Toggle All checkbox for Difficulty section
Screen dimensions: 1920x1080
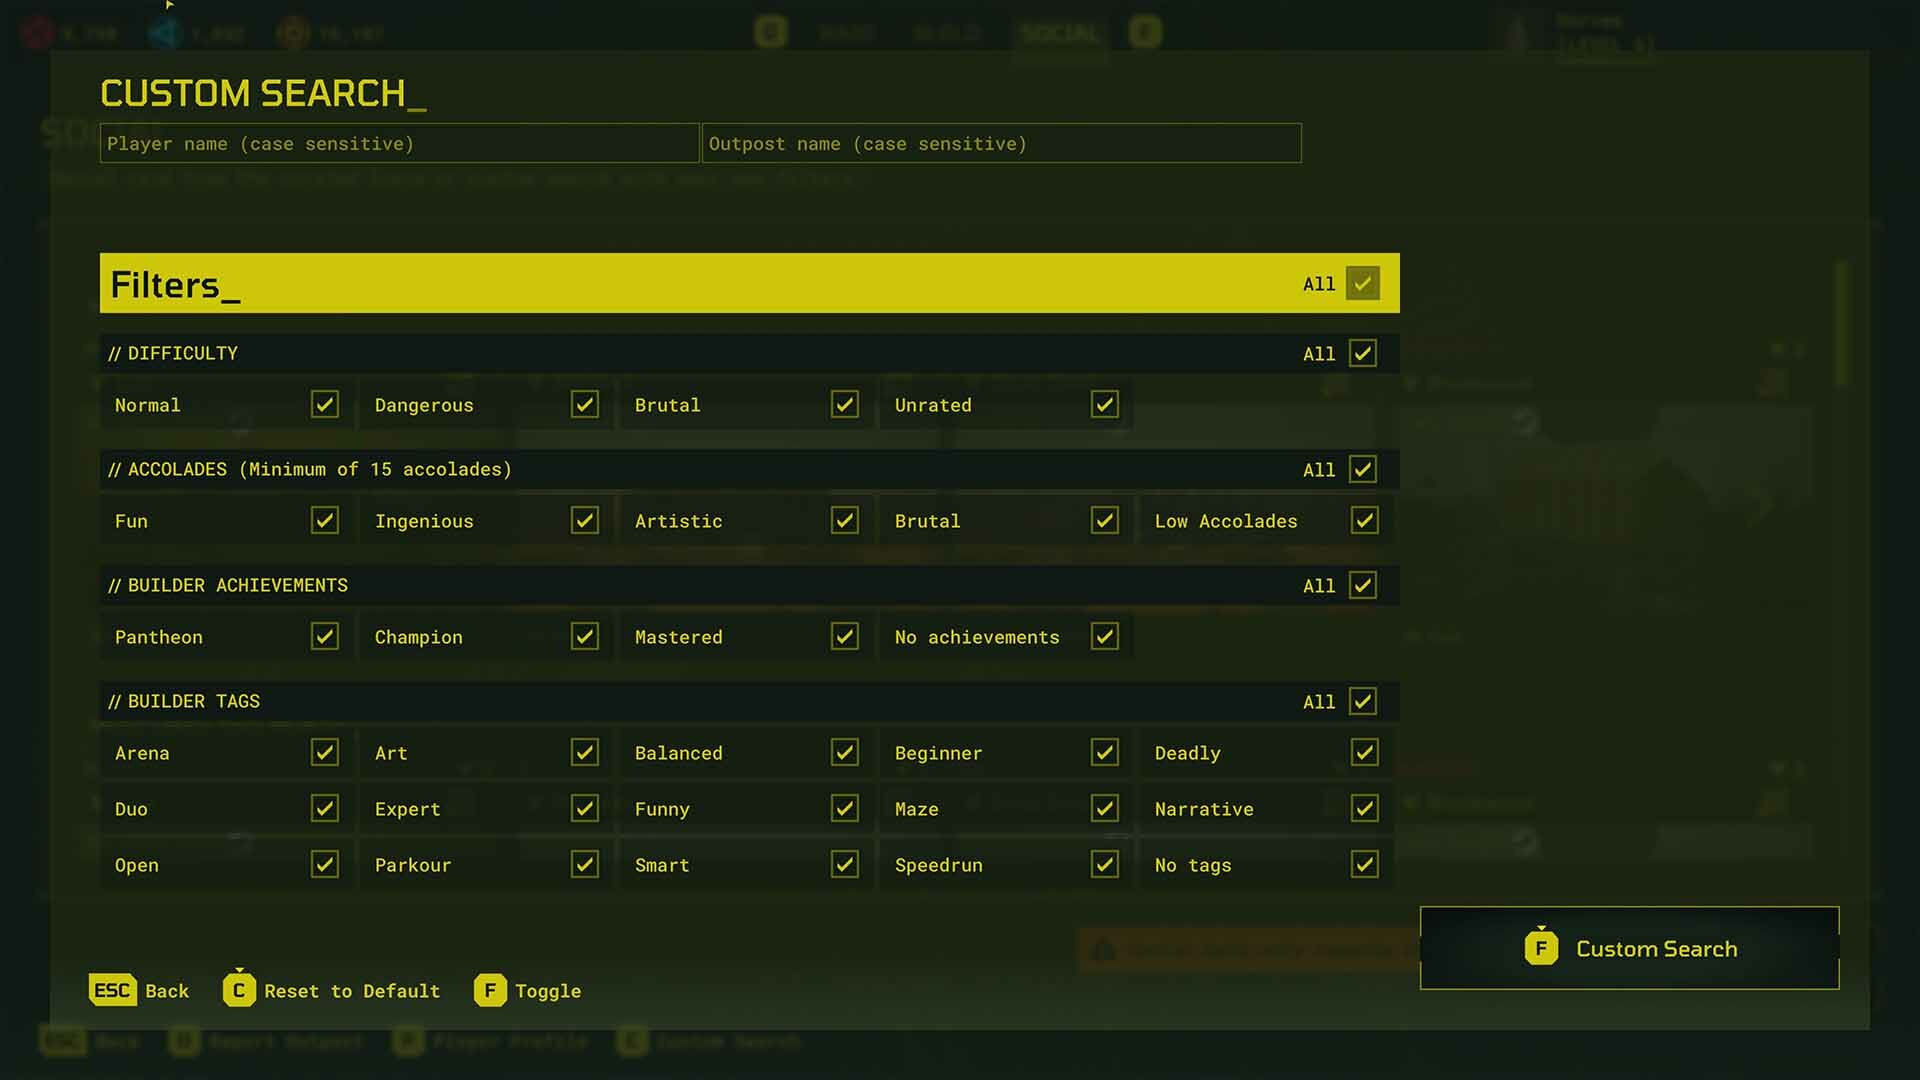(1362, 353)
